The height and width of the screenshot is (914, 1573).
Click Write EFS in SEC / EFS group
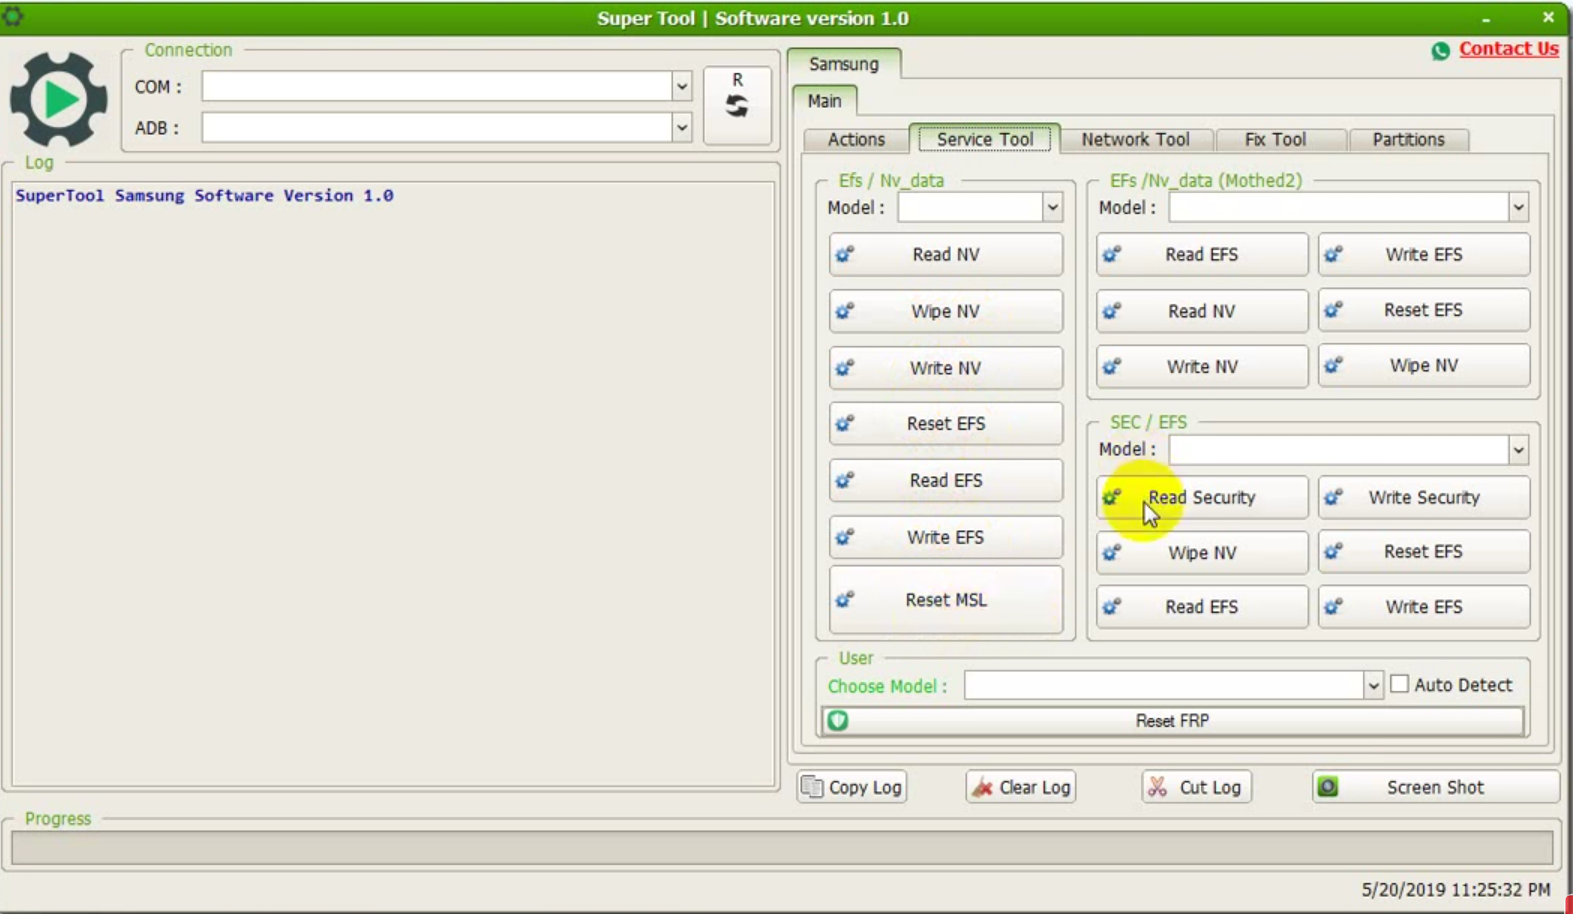click(x=1424, y=607)
